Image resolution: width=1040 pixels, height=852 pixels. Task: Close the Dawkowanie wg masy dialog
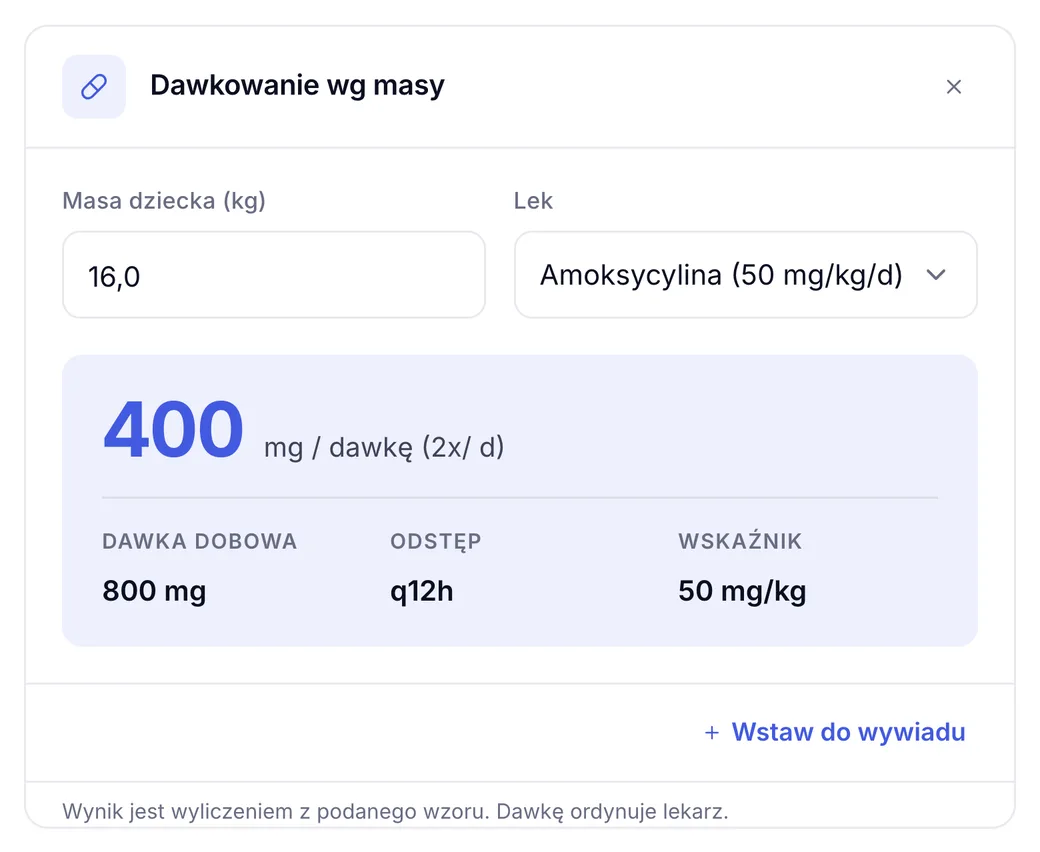pyautogui.click(x=953, y=87)
